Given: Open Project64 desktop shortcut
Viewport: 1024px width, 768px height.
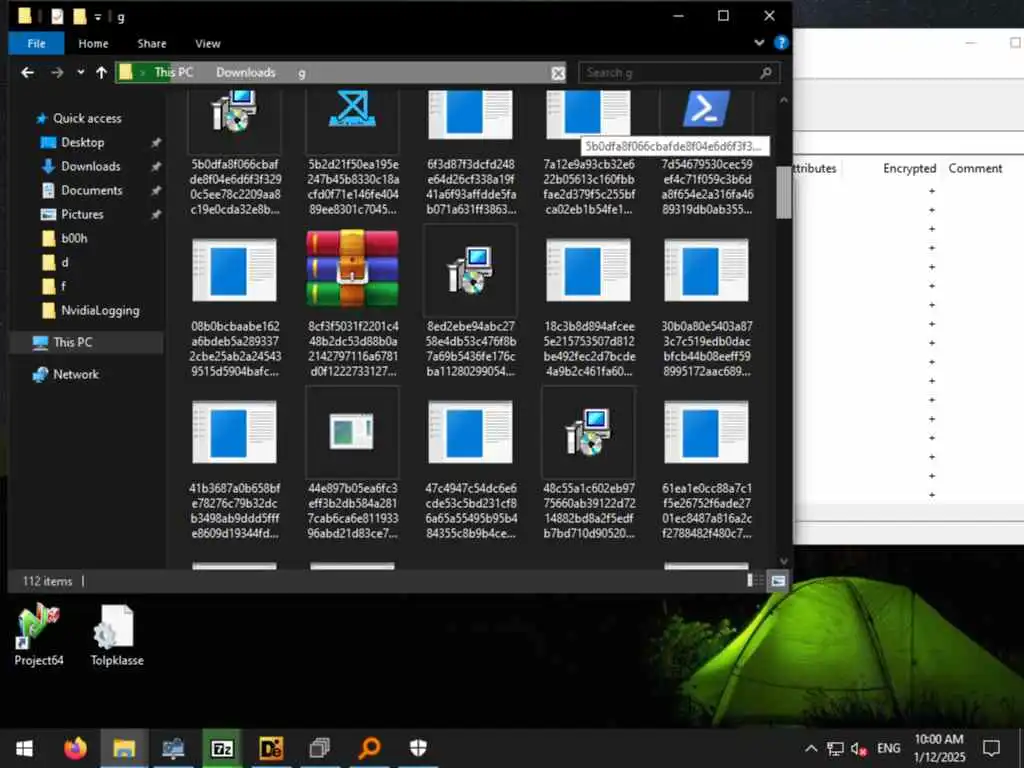Looking at the screenshot, I should click(39, 636).
